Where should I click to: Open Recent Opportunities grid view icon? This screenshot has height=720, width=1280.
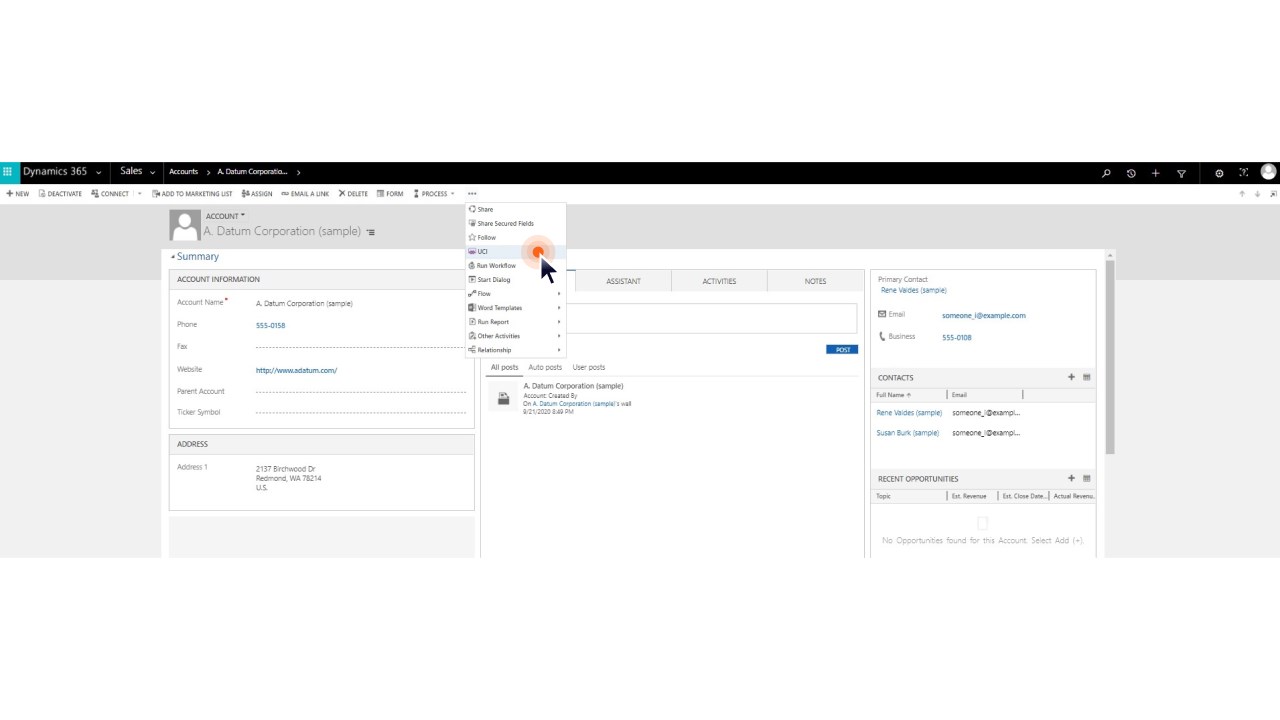coord(1087,478)
